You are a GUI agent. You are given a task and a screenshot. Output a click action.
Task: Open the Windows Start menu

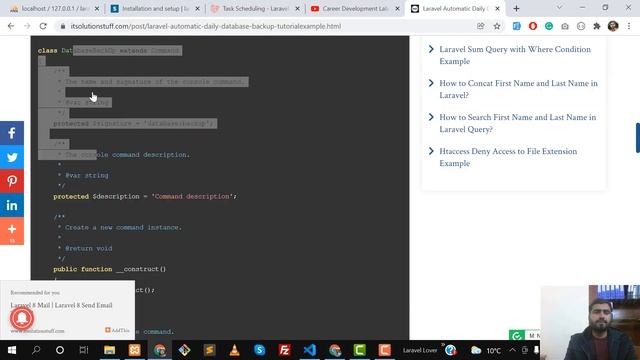pyautogui.click(x=12, y=350)
